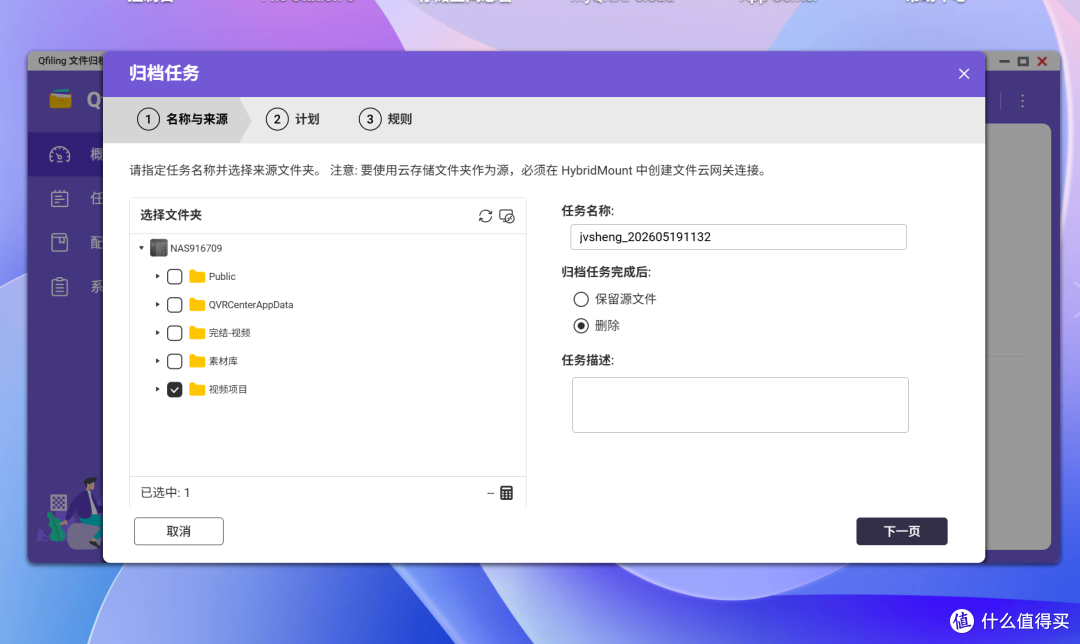Check the QVRCenterAppData folder checkbox

click(x=175, y=305)
